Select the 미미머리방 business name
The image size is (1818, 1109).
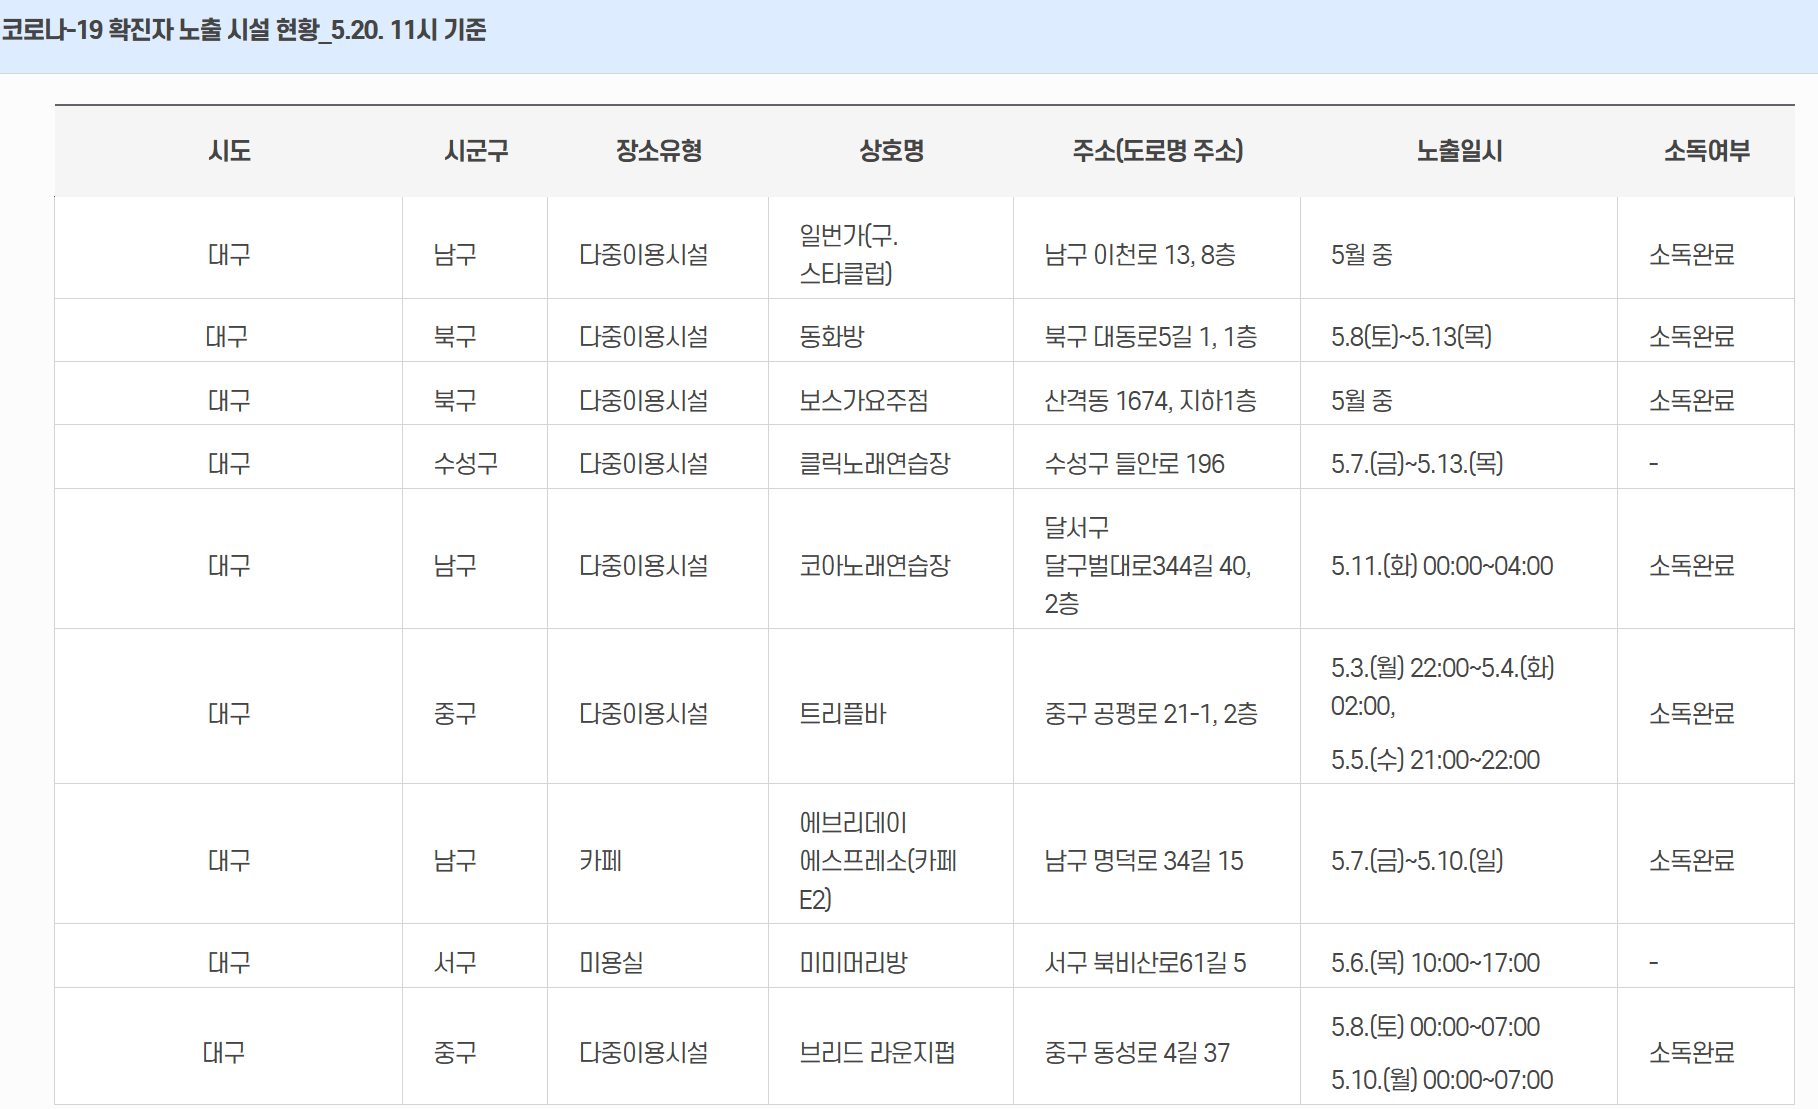coord(853,963)
